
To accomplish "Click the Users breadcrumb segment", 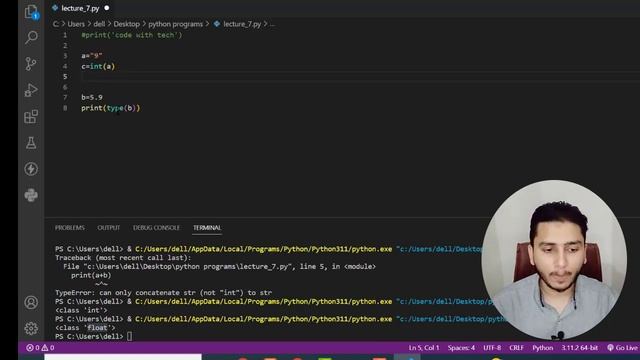I will click(x=76, y=24).
